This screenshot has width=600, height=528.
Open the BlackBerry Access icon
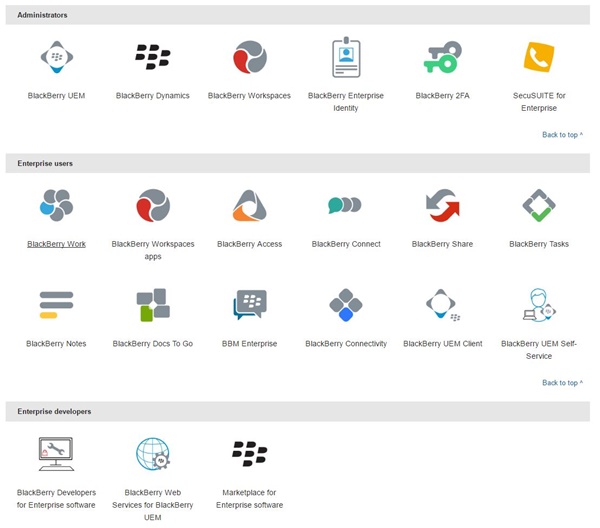tap(249, 205)
